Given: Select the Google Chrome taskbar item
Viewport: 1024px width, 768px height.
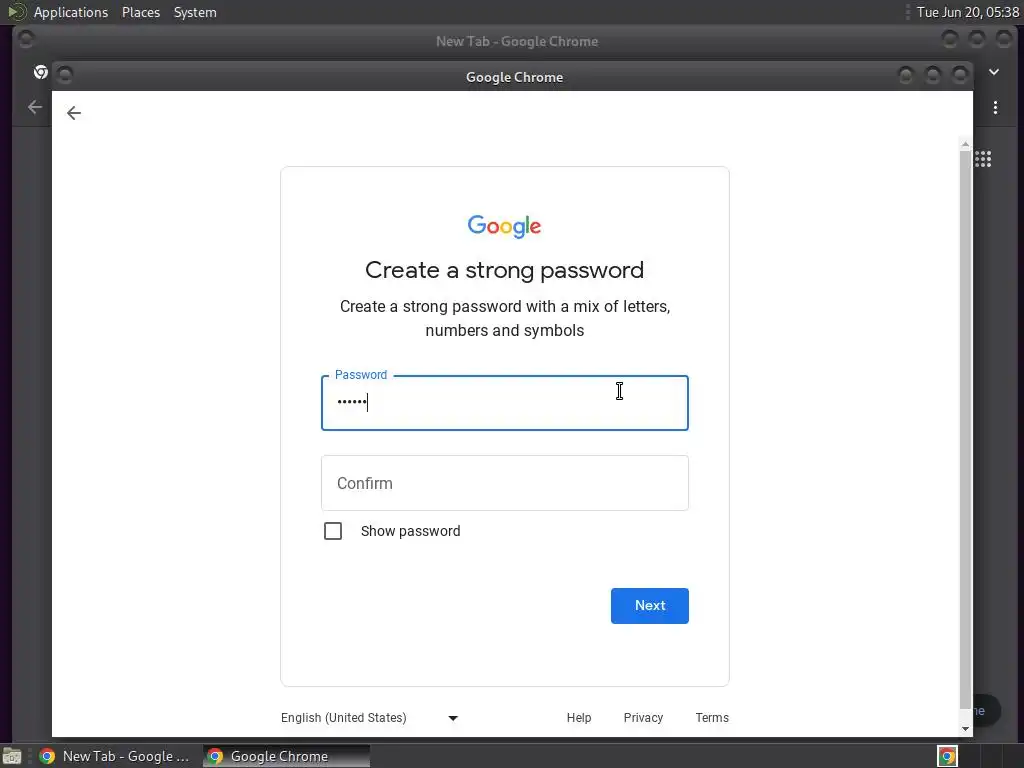Looking at the screenshot, I should [x=286, y=756].
